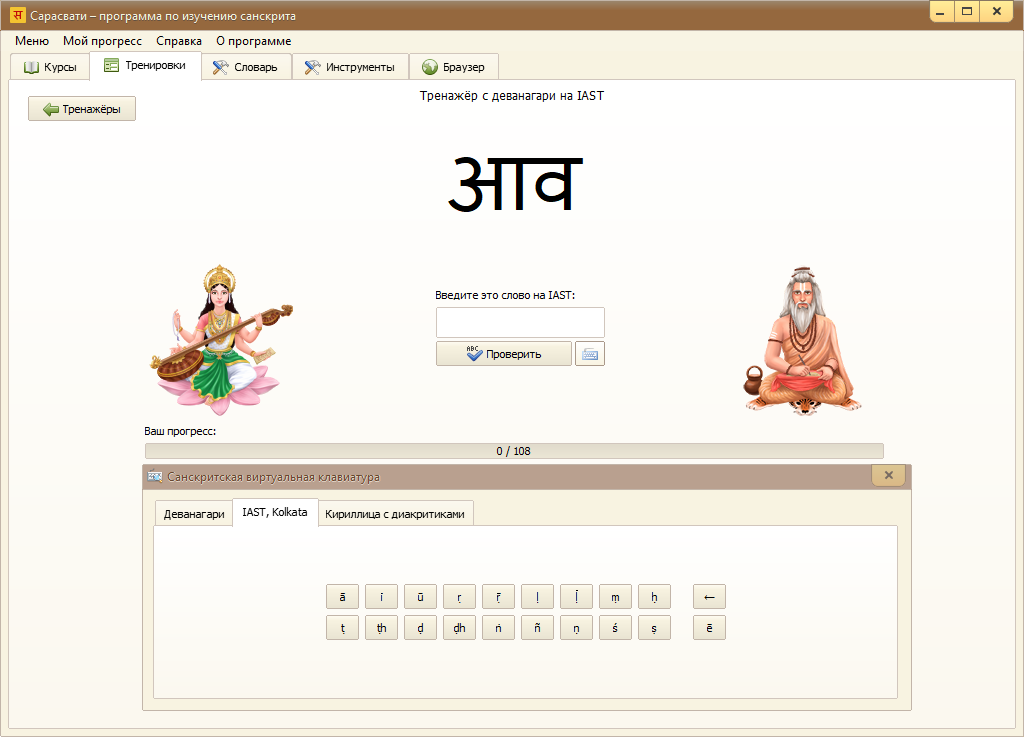Switch to the Словарь tab
Viewport: 1024px width, 737px height.
click(x=246, y=67)
